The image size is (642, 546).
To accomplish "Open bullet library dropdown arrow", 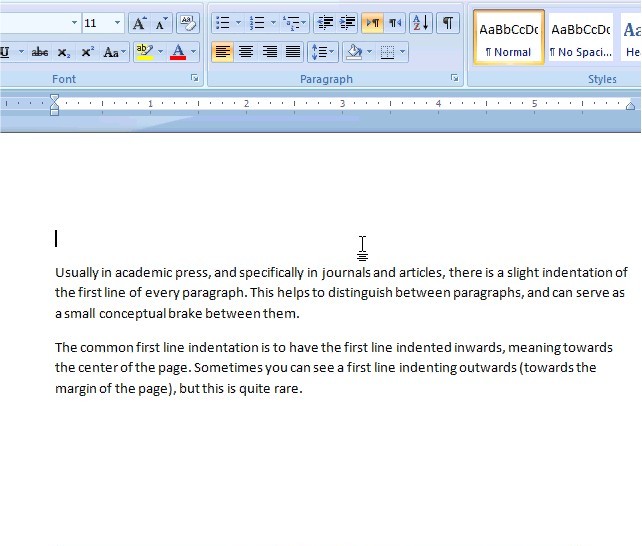I will [238, 23].
